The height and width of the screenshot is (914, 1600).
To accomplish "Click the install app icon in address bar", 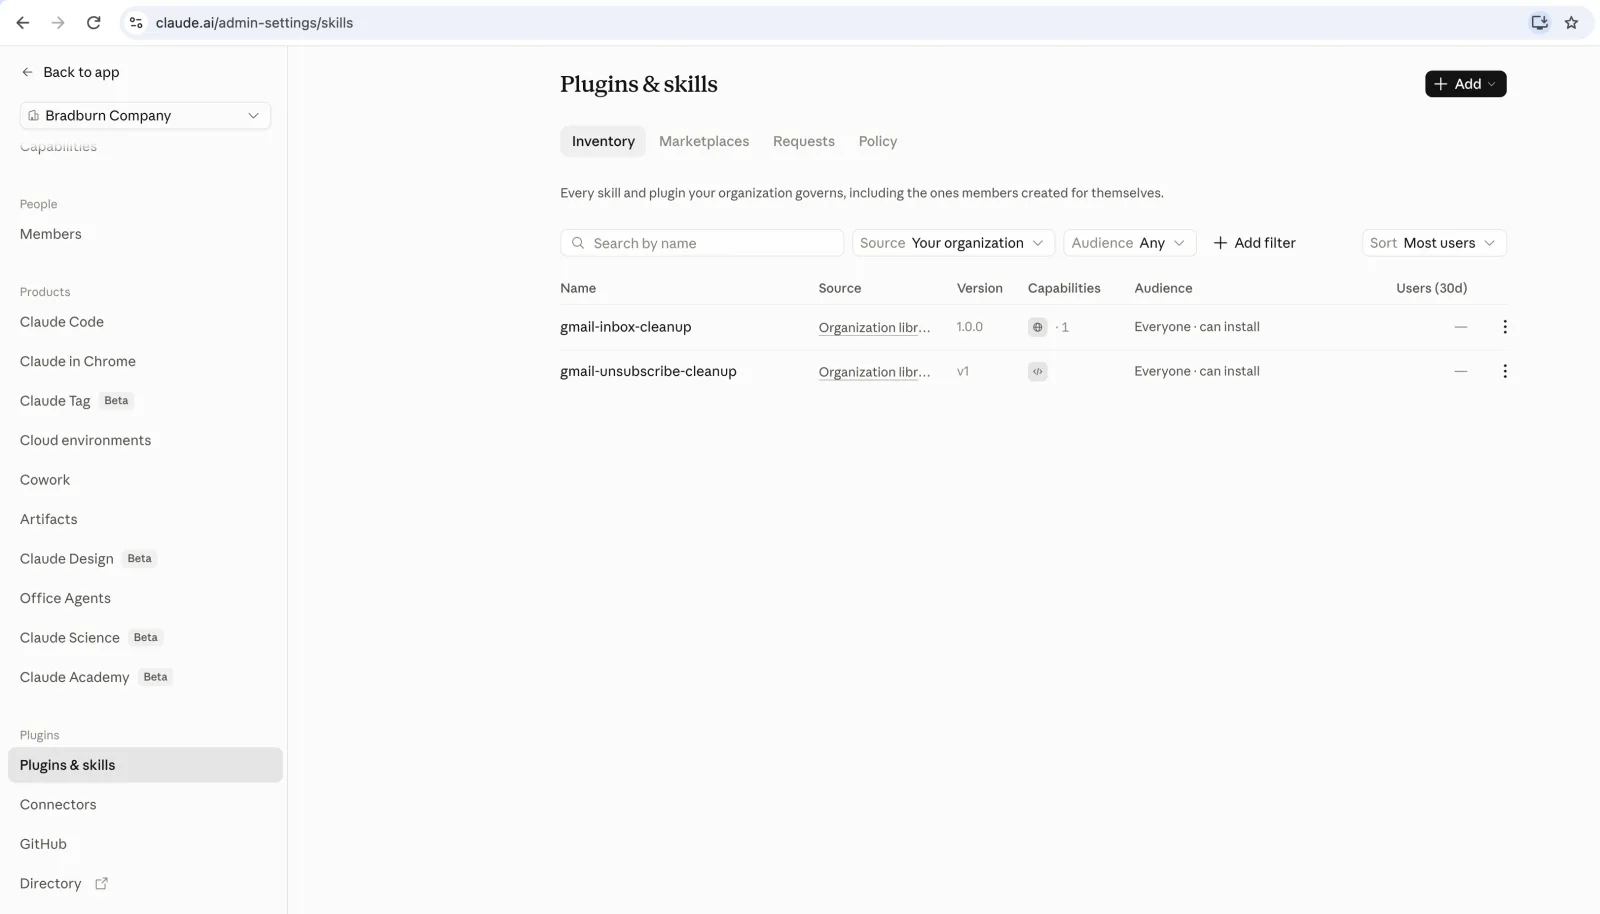I will tap(1539, 22).
